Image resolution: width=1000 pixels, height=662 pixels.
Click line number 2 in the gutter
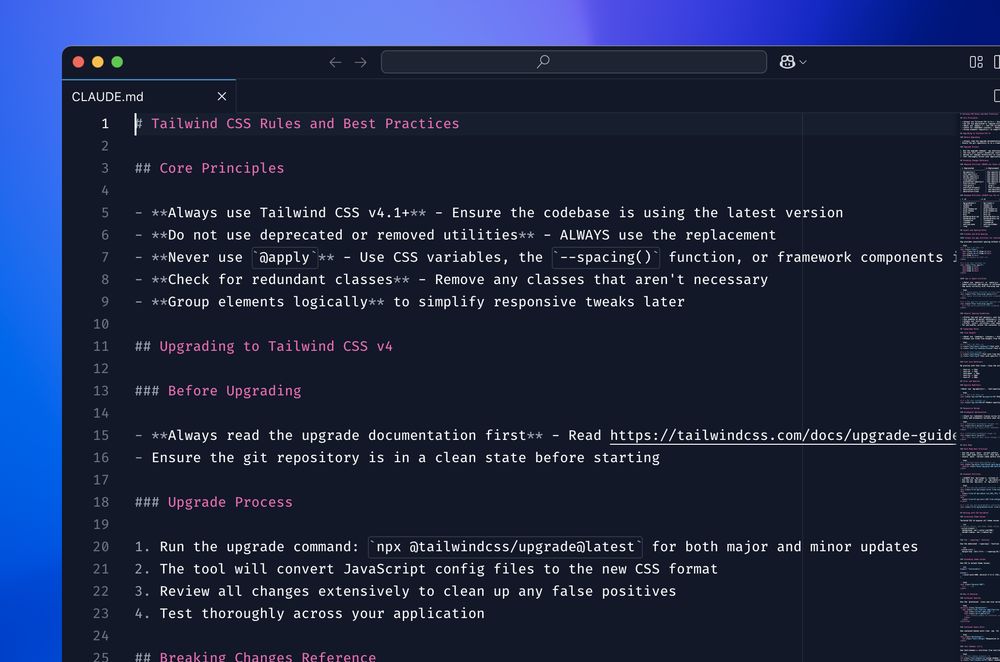105,146
